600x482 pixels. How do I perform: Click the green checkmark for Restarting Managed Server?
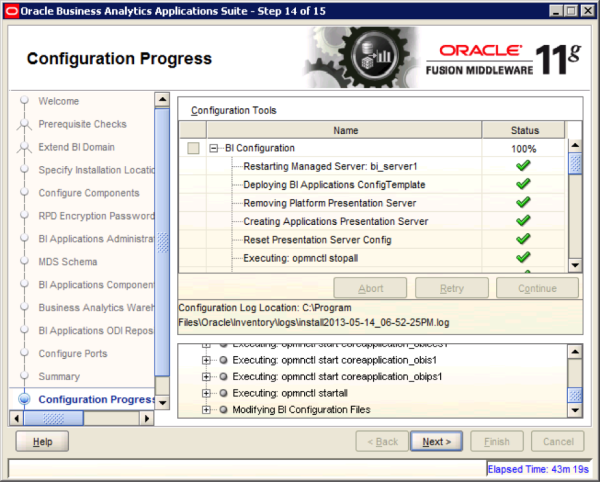(x=522, y=167)
